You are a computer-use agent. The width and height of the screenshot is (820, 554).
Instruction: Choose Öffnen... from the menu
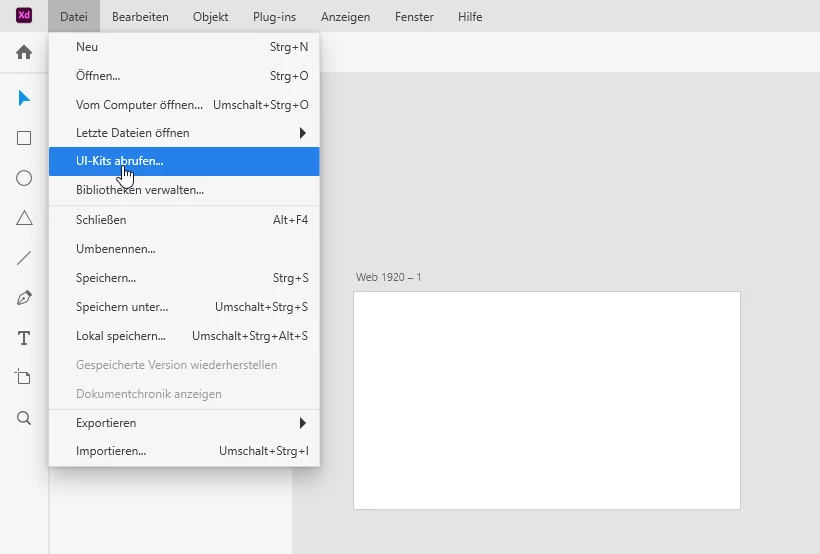[184, 76]
